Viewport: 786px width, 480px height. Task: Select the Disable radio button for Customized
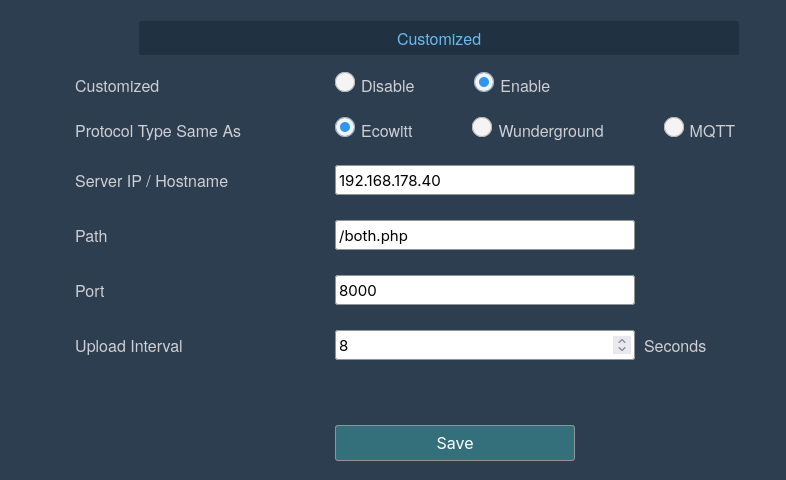(x=345, y=83)
